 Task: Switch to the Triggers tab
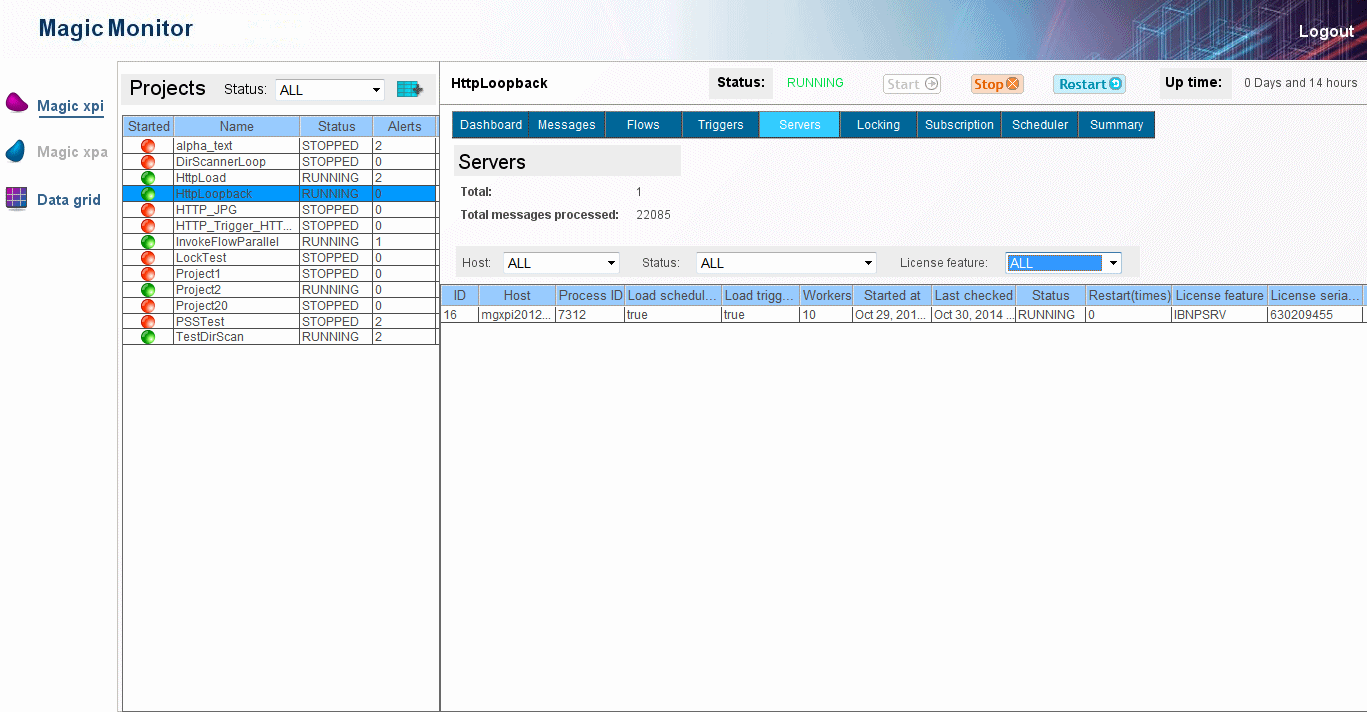pyautogui.click(x=721, y=125)
